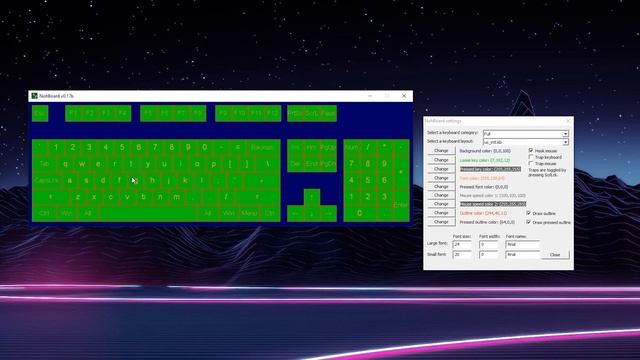Change the Mouse speed color 2 setting
Image resolution: width=640 pixels, height=360 pixels.
(441, 204)
